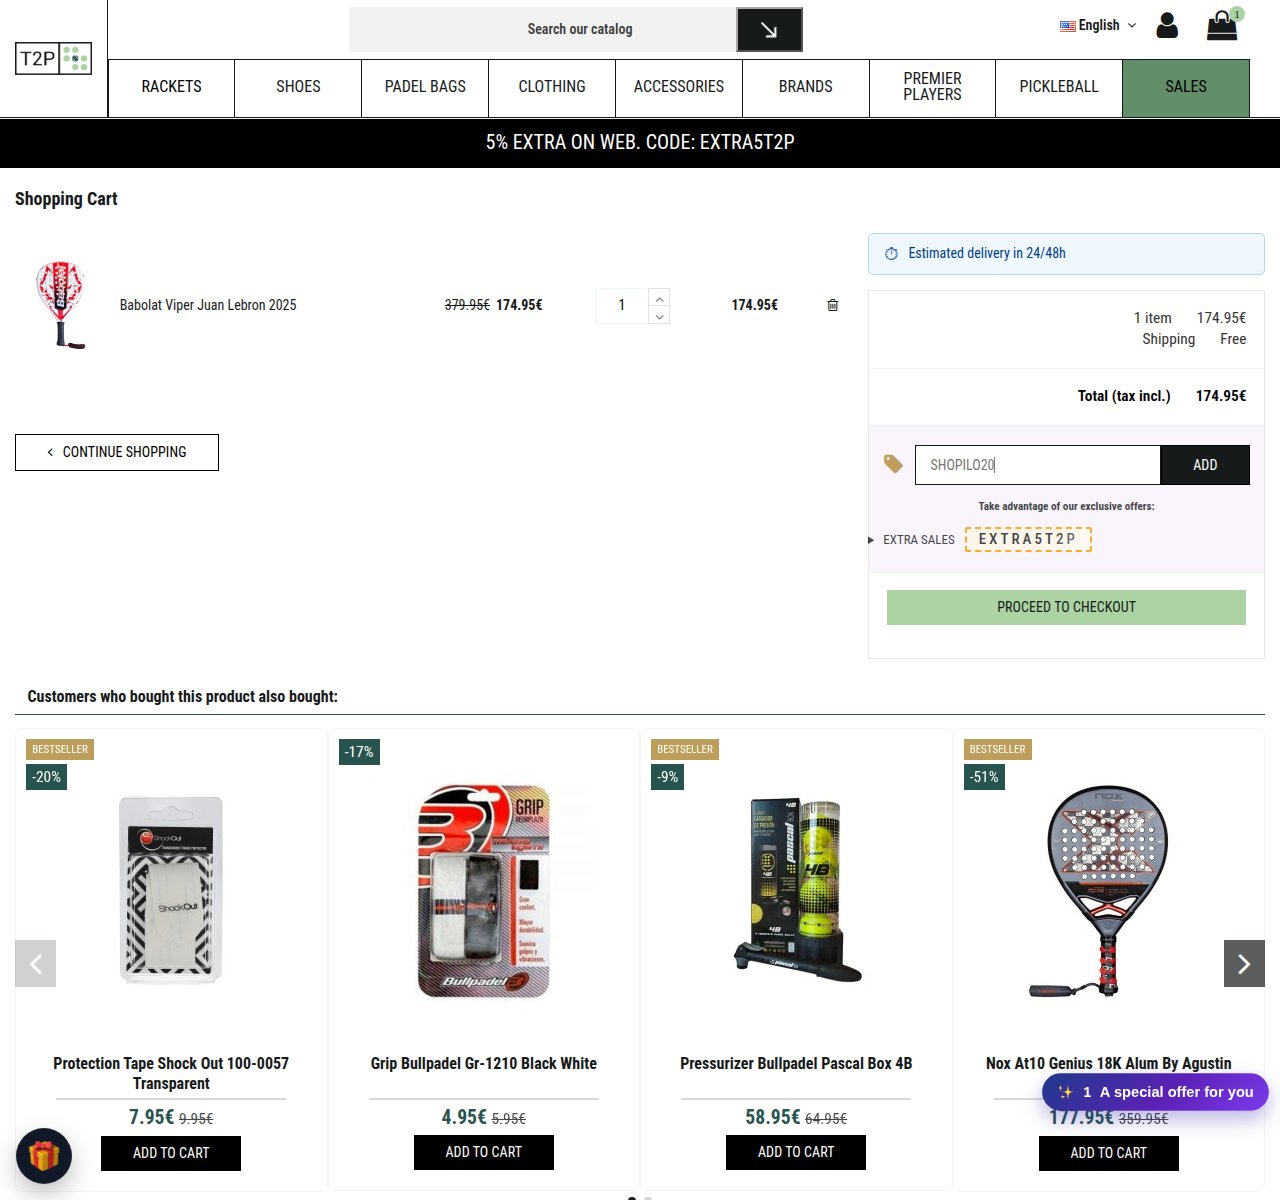Screen dimensions: 1280x1200
Task: Add Nox At10 Genius to cart
Action: pos(1109,1153)
